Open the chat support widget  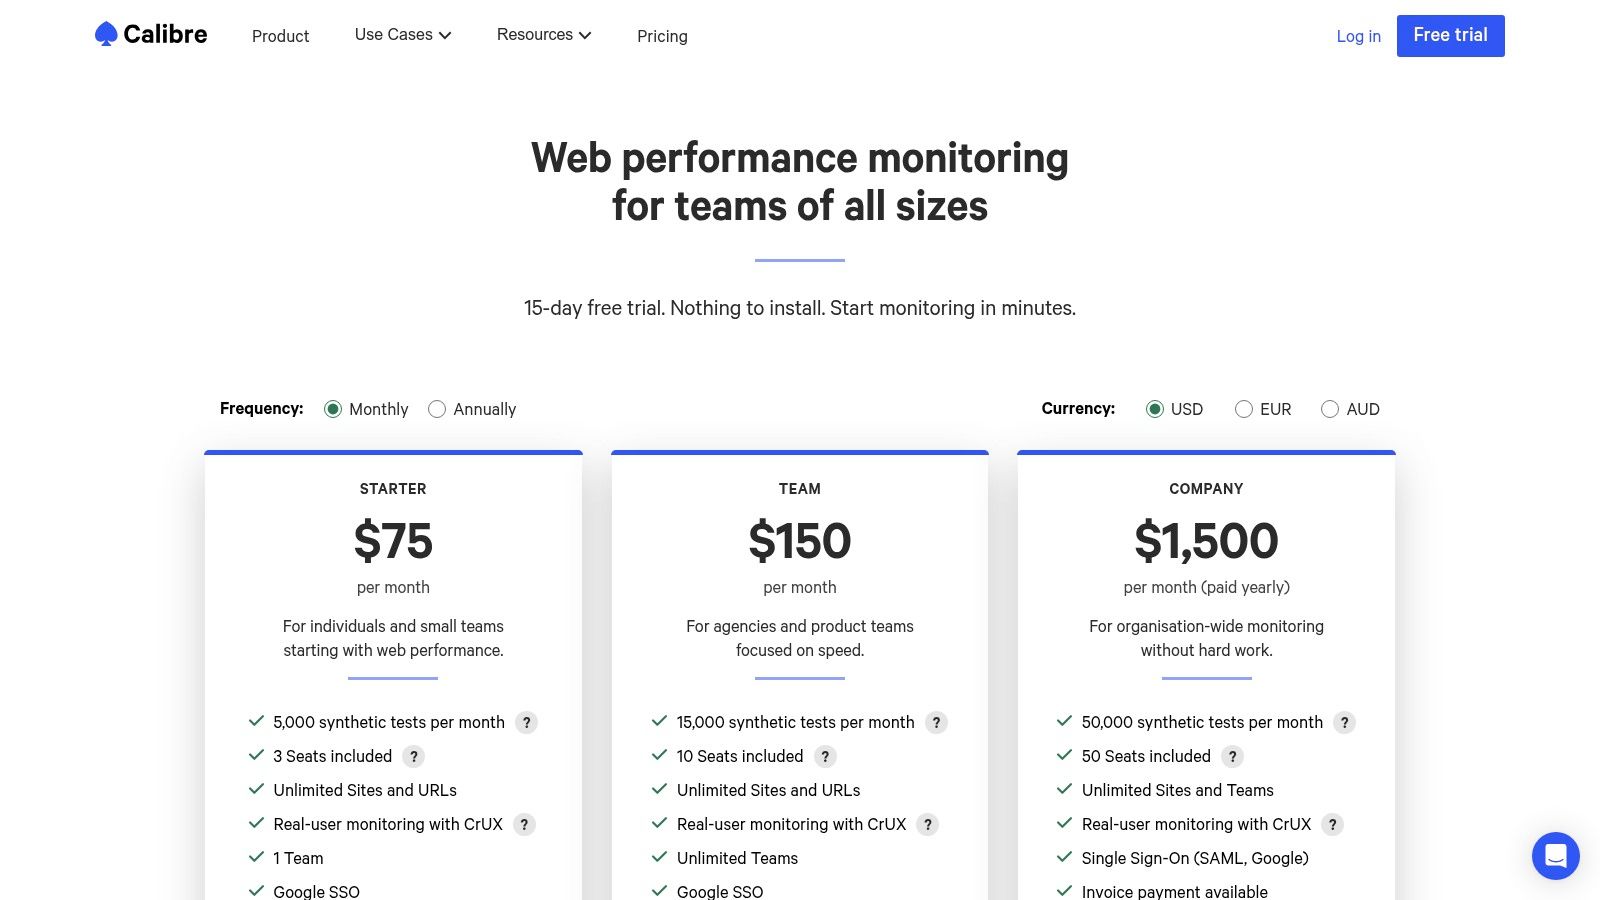pos(1555,856)
